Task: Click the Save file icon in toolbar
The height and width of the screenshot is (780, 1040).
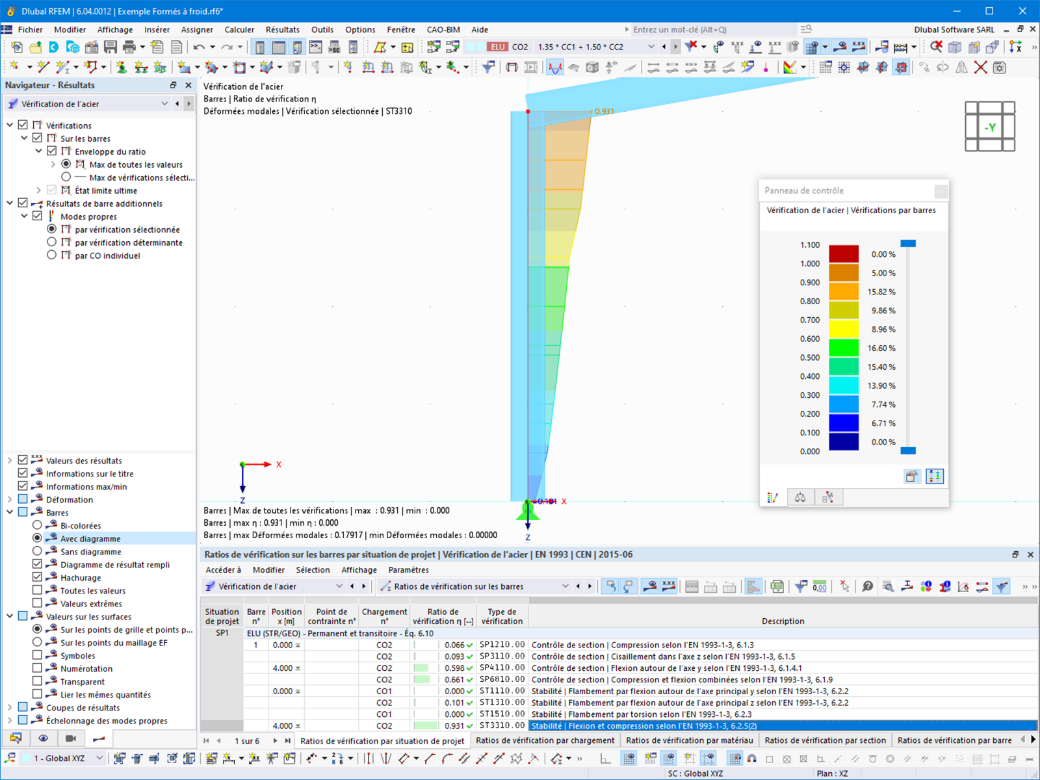Action: point(110,47)
